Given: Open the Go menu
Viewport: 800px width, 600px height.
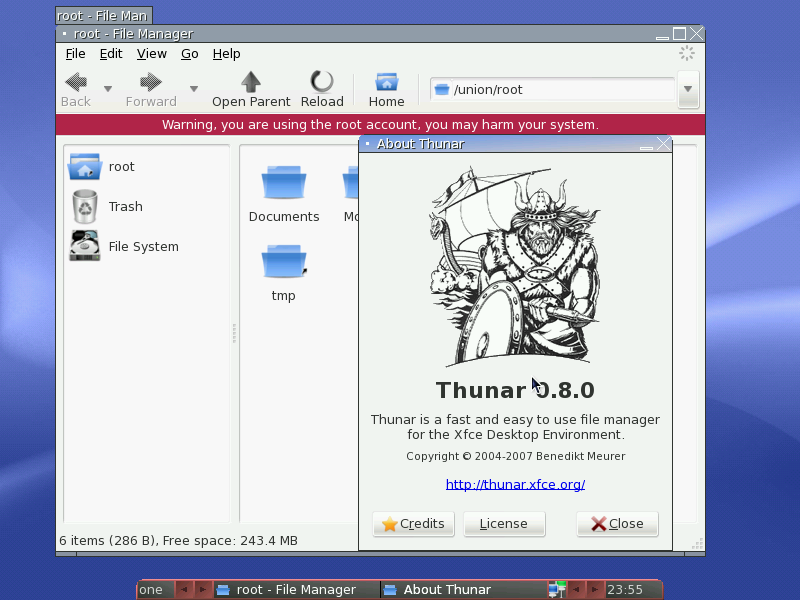Looking at the screenshot, I should pos(189,54).
